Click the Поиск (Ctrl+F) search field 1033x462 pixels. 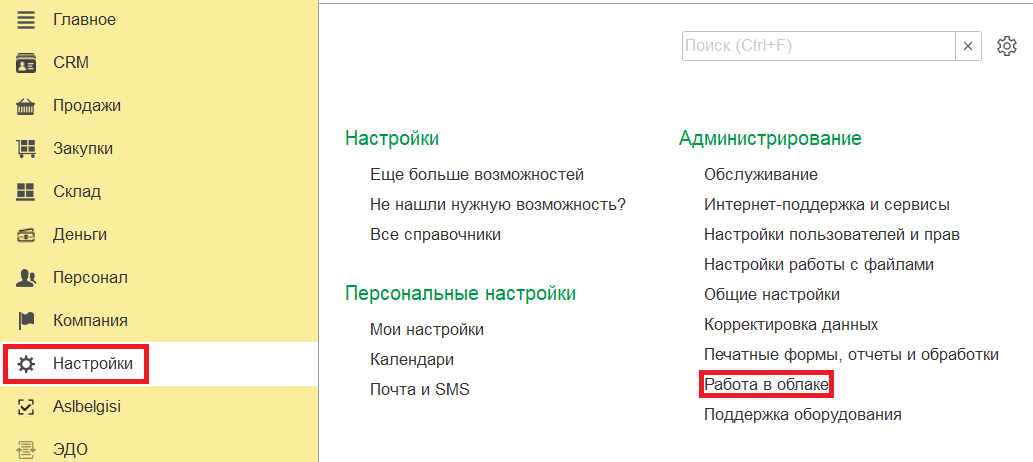[818, 46]
